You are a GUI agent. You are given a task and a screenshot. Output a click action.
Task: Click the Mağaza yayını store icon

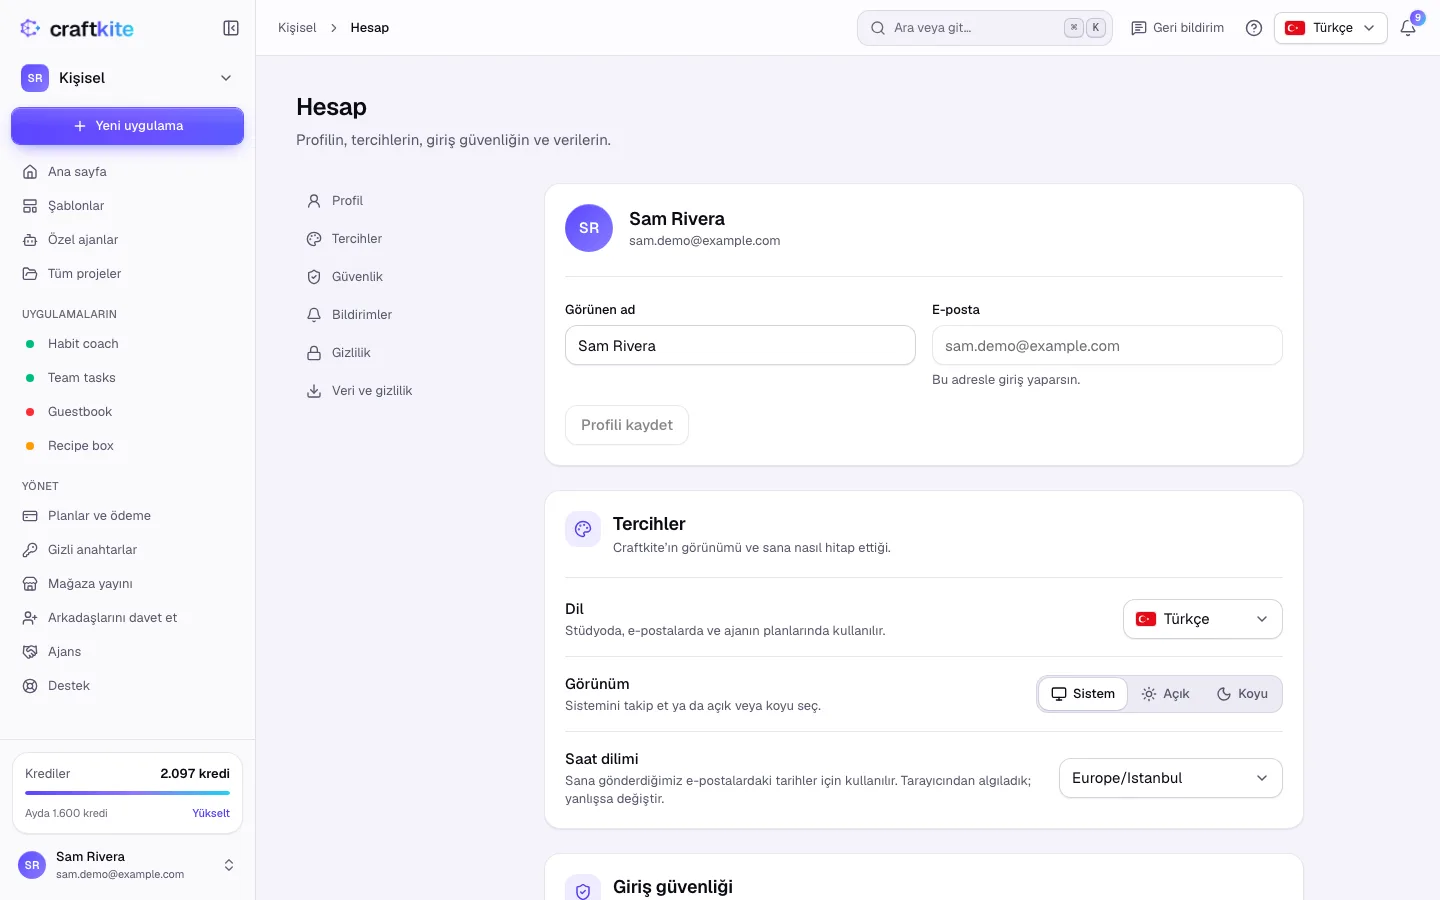(30, 584)
